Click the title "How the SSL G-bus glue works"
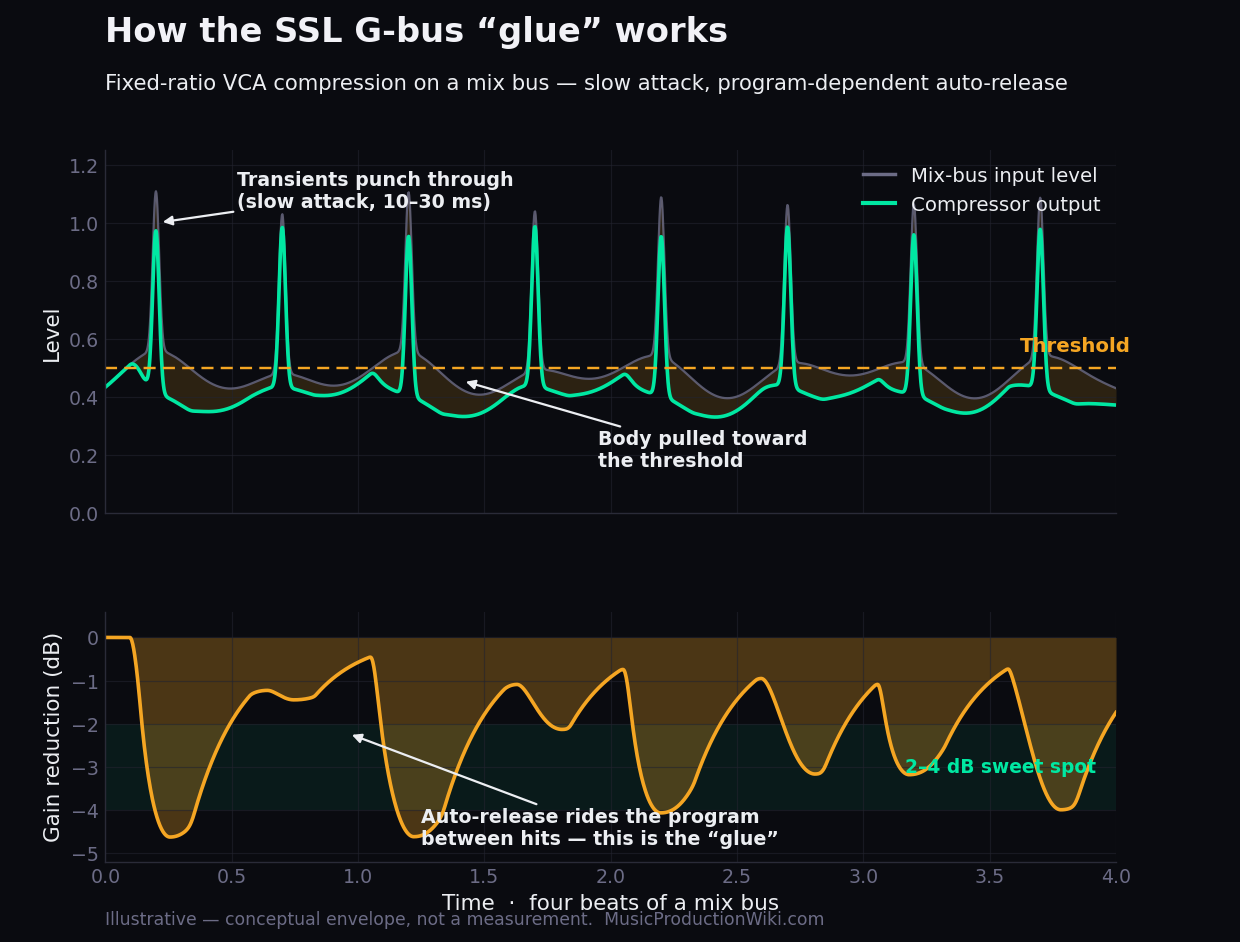The width and height of the screenshot is (1240, 942). coord(416,32)
